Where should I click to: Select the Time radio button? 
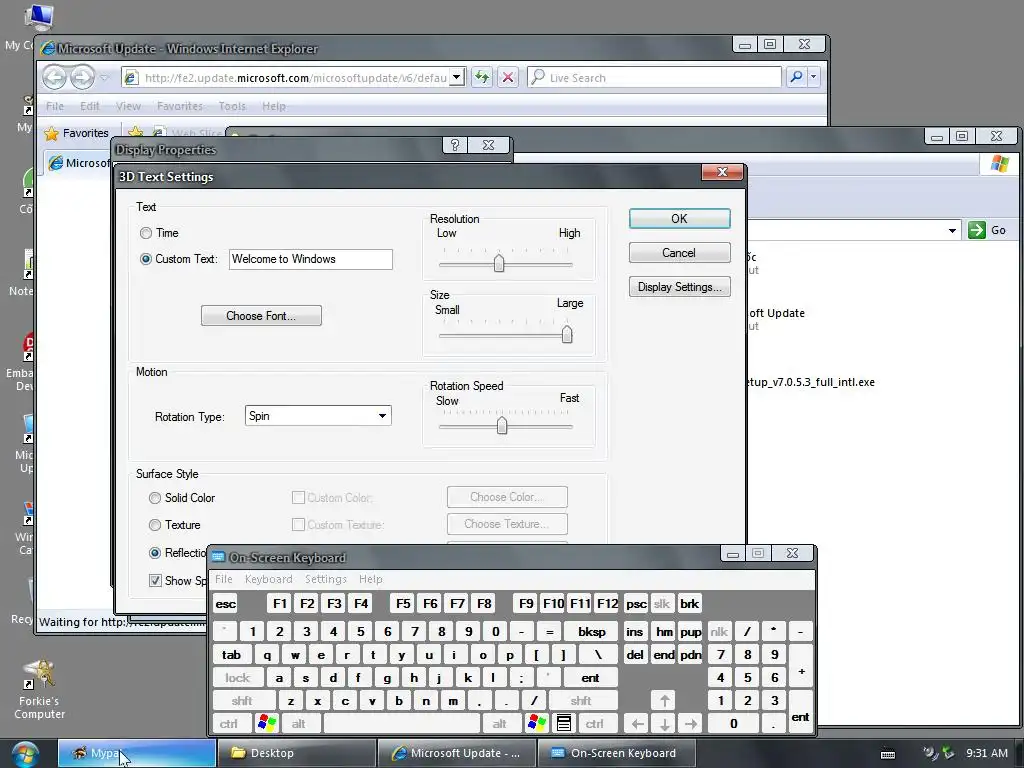point(146,233)
